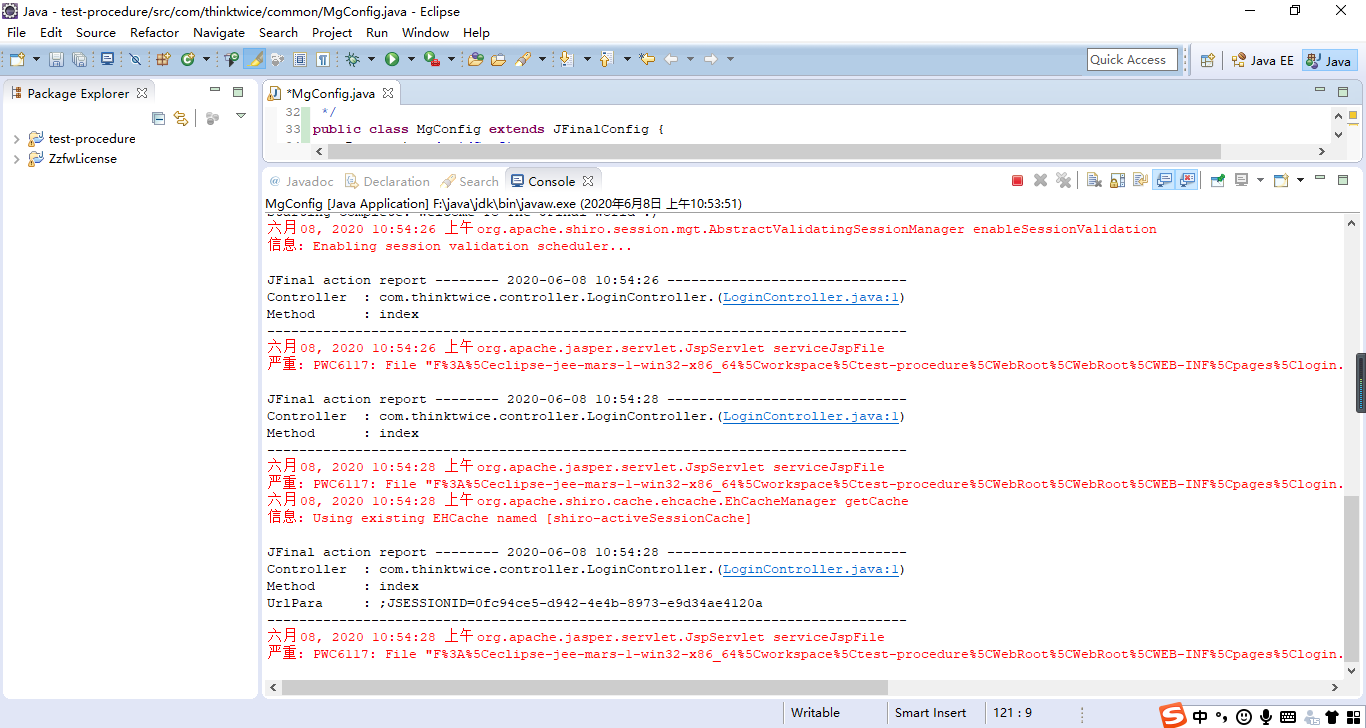Switch to the Javadoc tab

301,181
